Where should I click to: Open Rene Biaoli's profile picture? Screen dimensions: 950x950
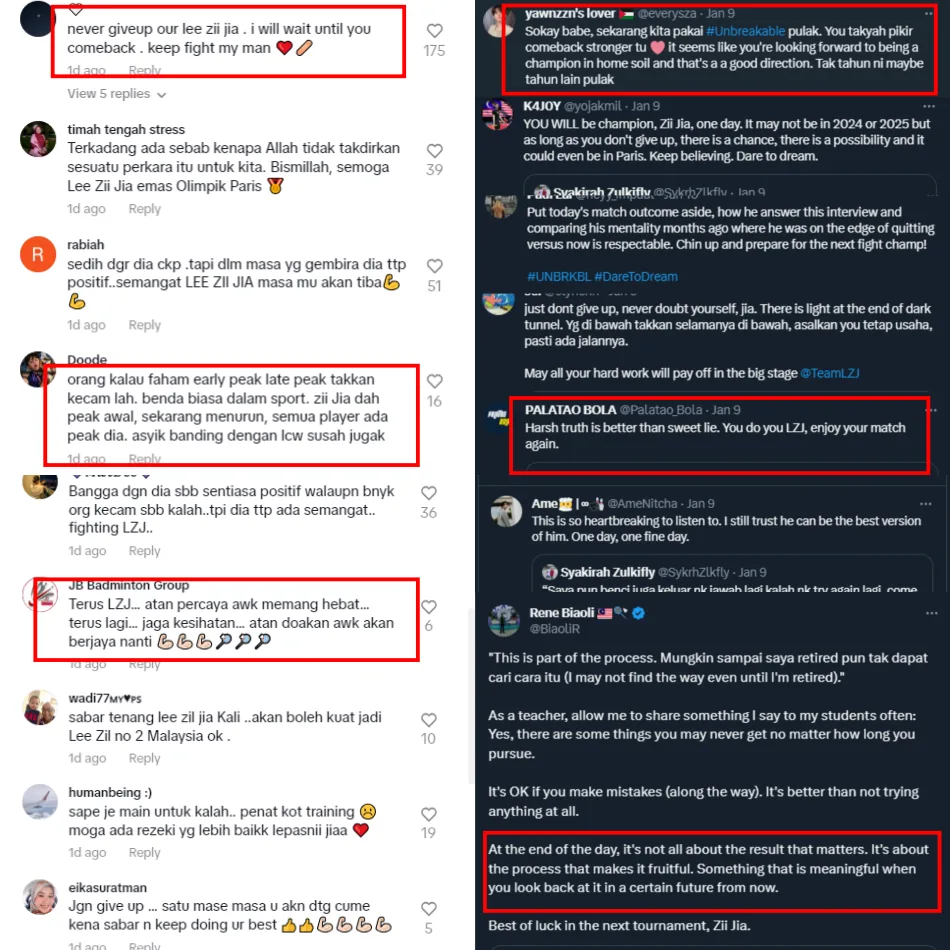point(504,620)
